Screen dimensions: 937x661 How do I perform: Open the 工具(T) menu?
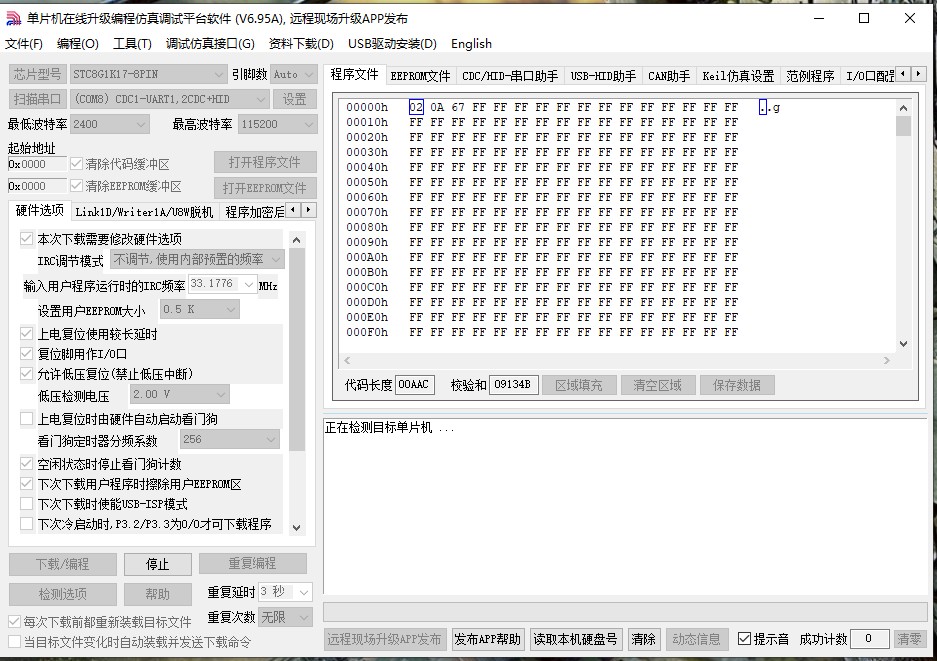pos(132,44)
